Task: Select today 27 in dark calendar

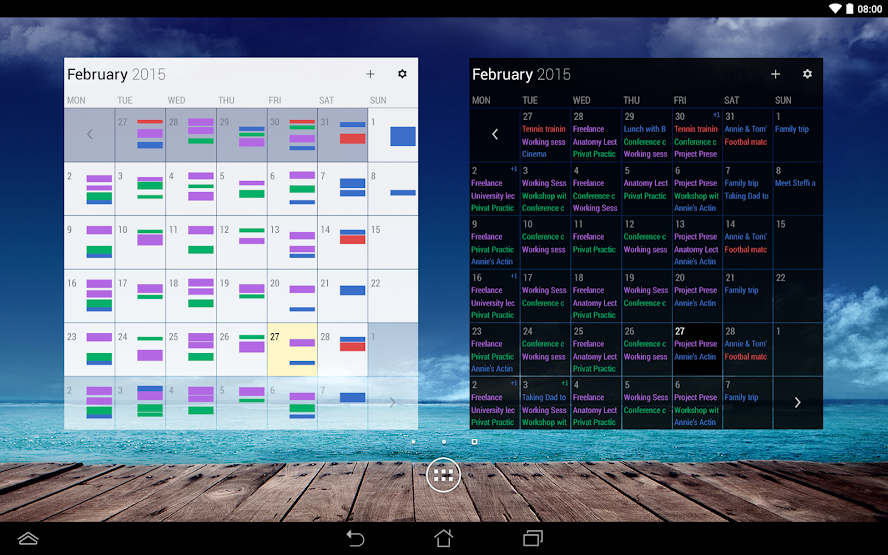Action: point(697,349)
